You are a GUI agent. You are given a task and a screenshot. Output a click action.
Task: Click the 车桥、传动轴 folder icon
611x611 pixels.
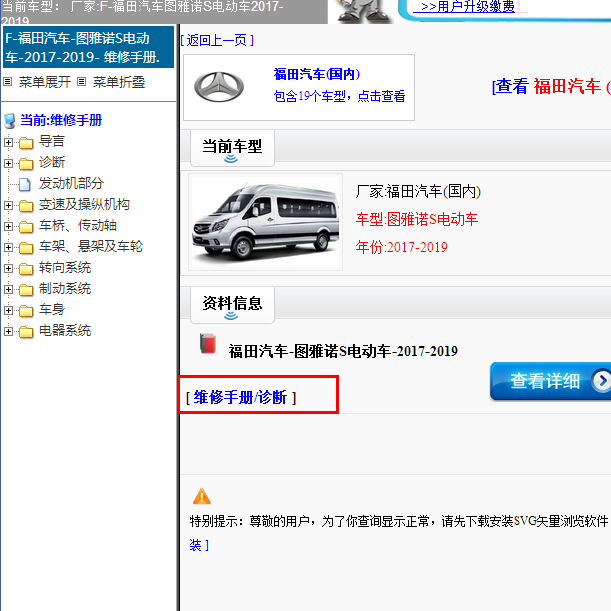pyautogui.click(x=26, y=227)
